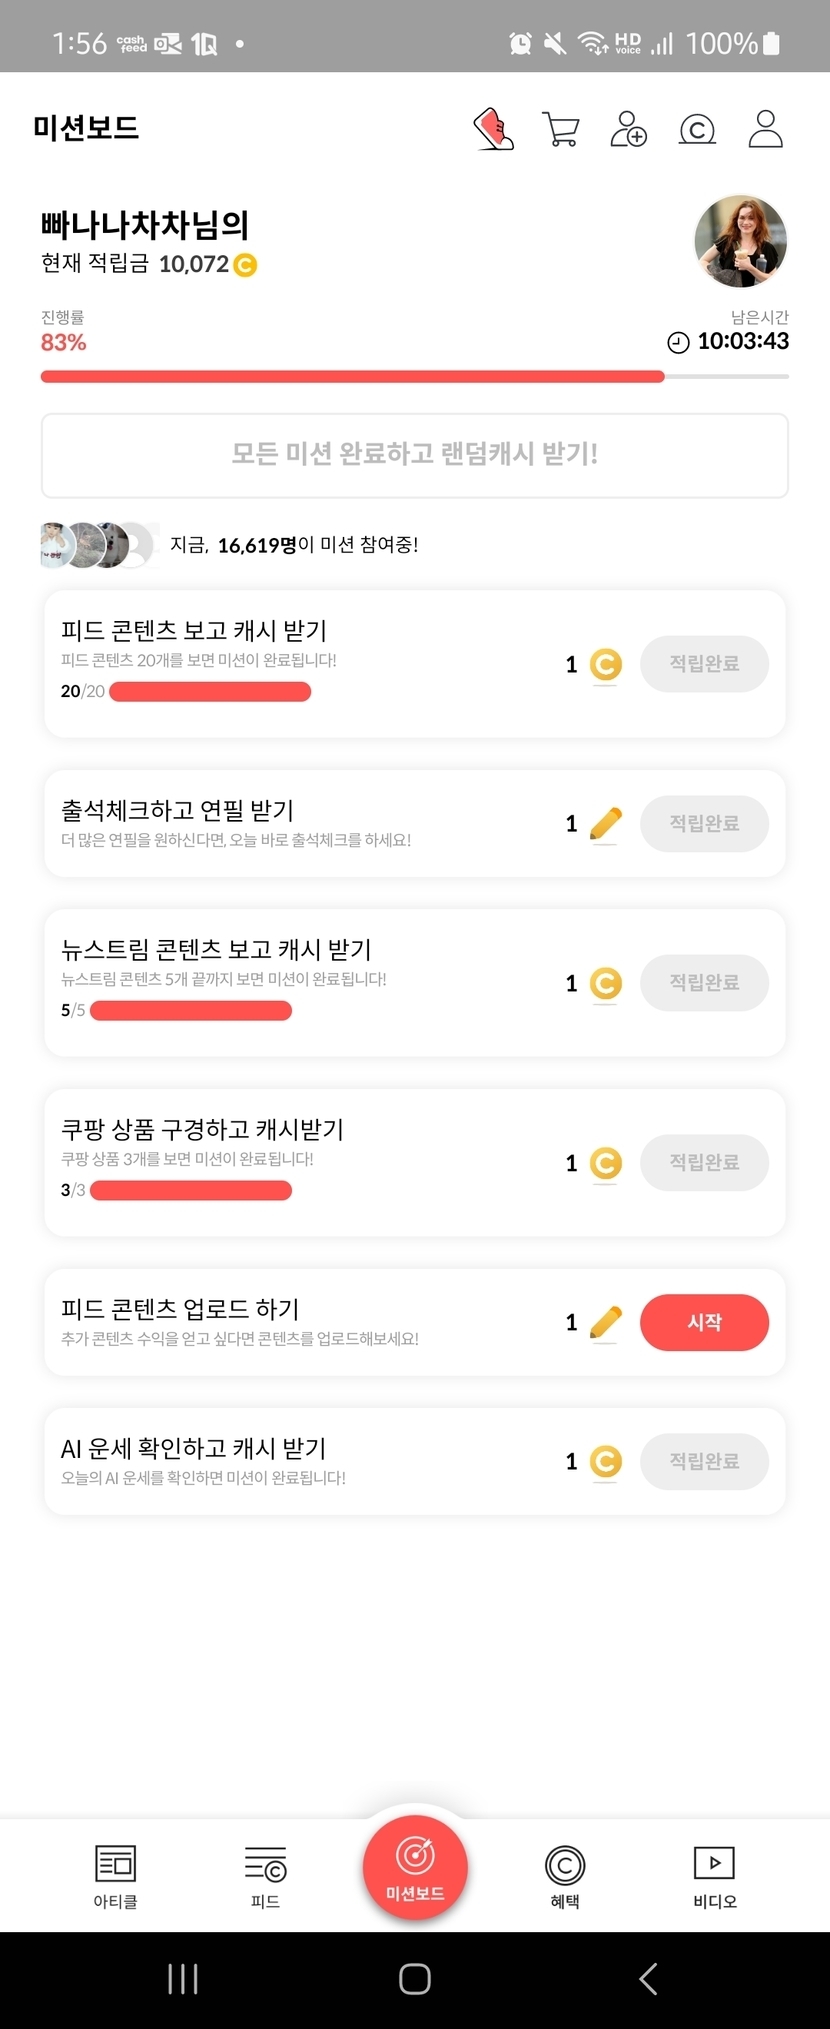Screen dimensions: 830x2029
Task: Open the cash coin icon in header
Action: point(697,129)
